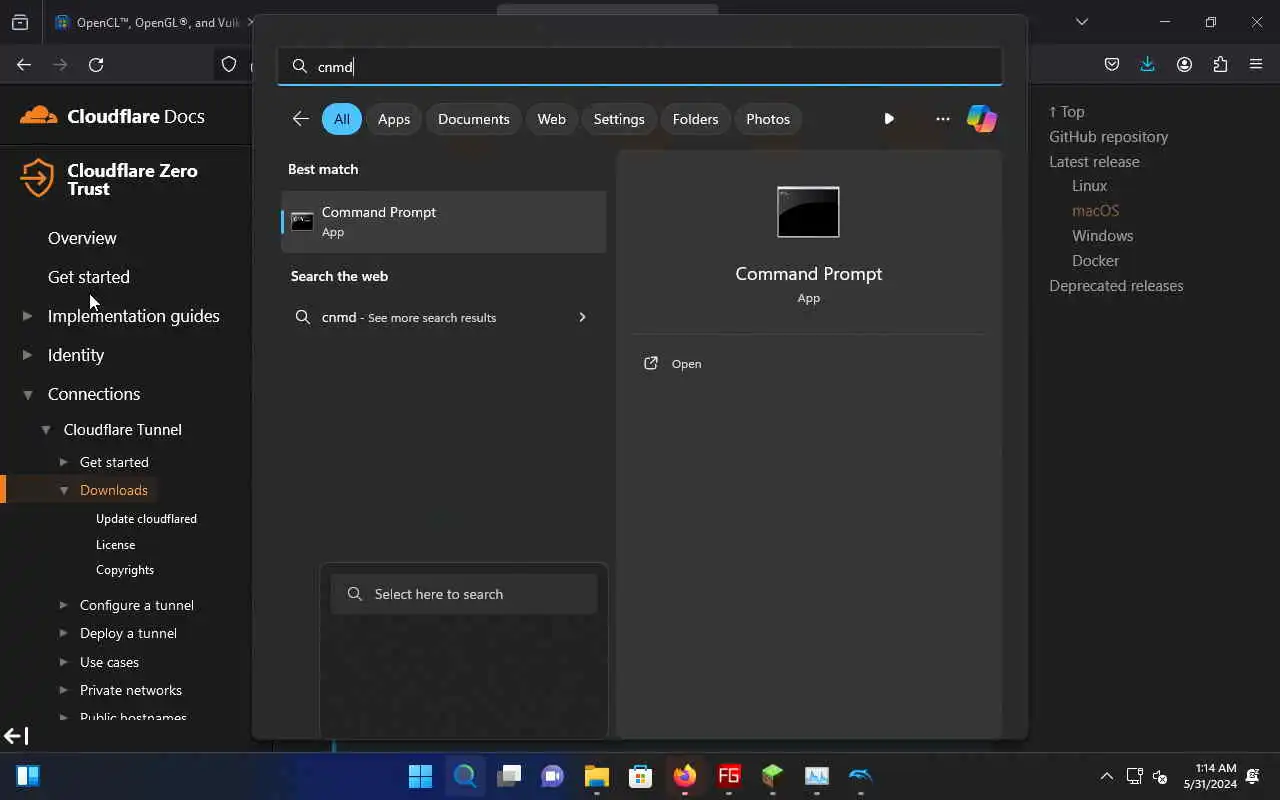Open the taskbar clock and date

tap(1209, 776)
